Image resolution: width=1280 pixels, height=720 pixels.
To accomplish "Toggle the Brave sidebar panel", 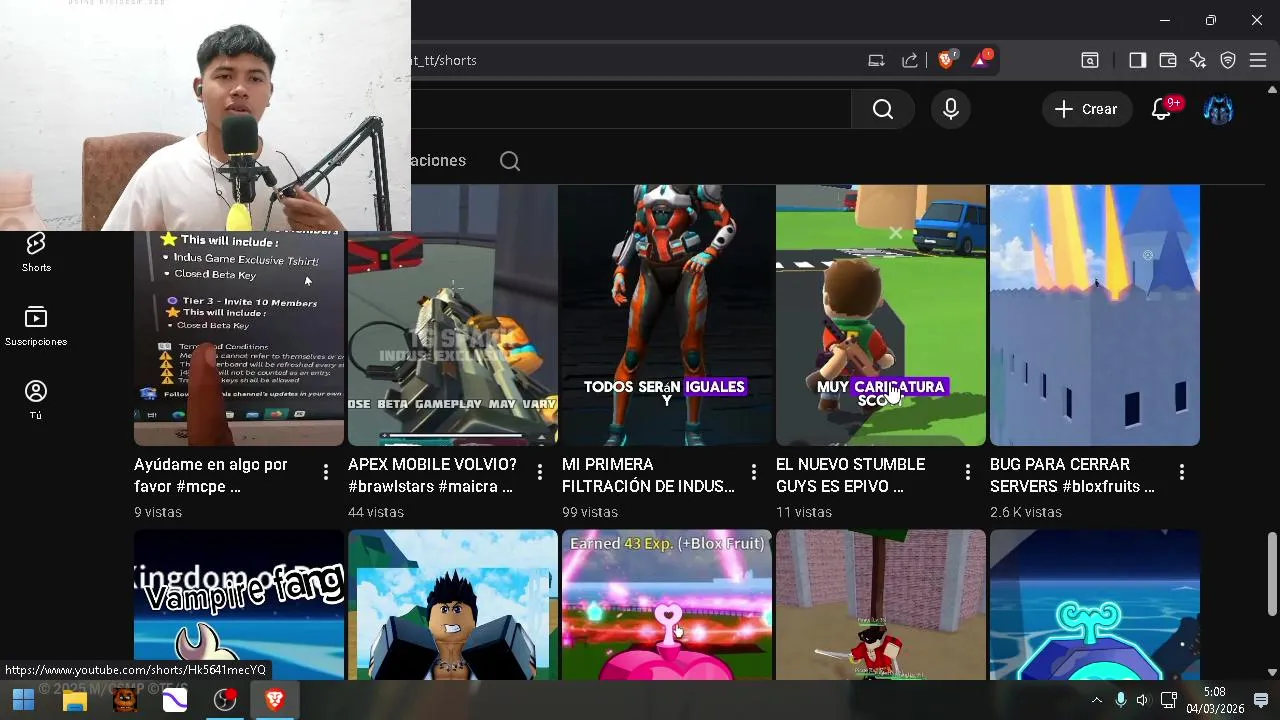I will pyautogui.click(x=1138, y=60).
